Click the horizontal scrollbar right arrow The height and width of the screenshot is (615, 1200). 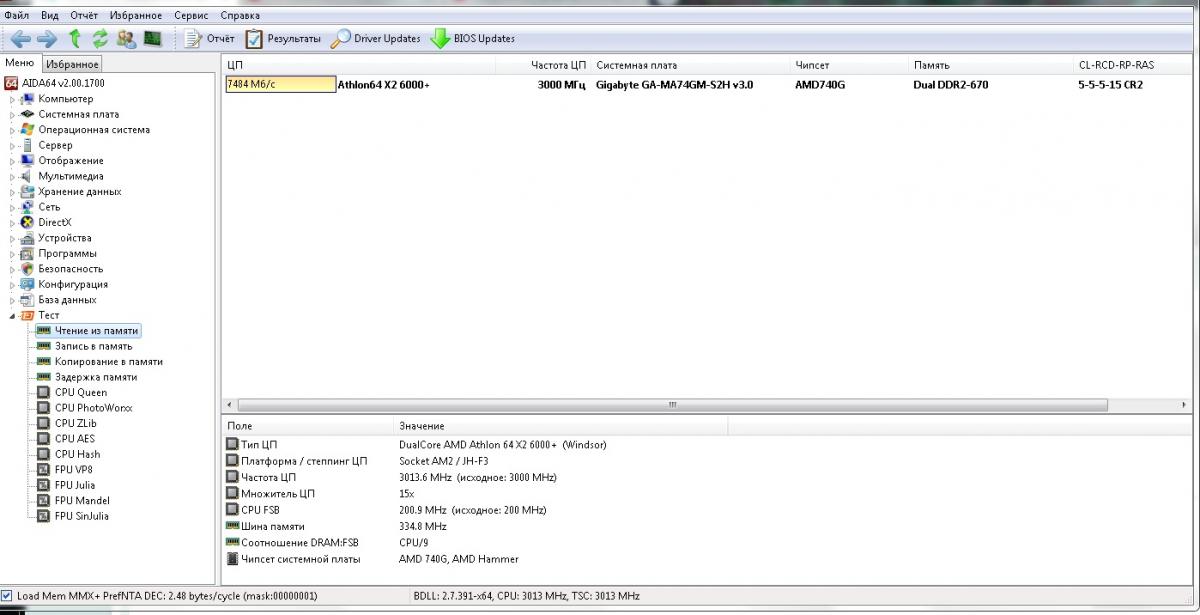tap(1186, 405)
